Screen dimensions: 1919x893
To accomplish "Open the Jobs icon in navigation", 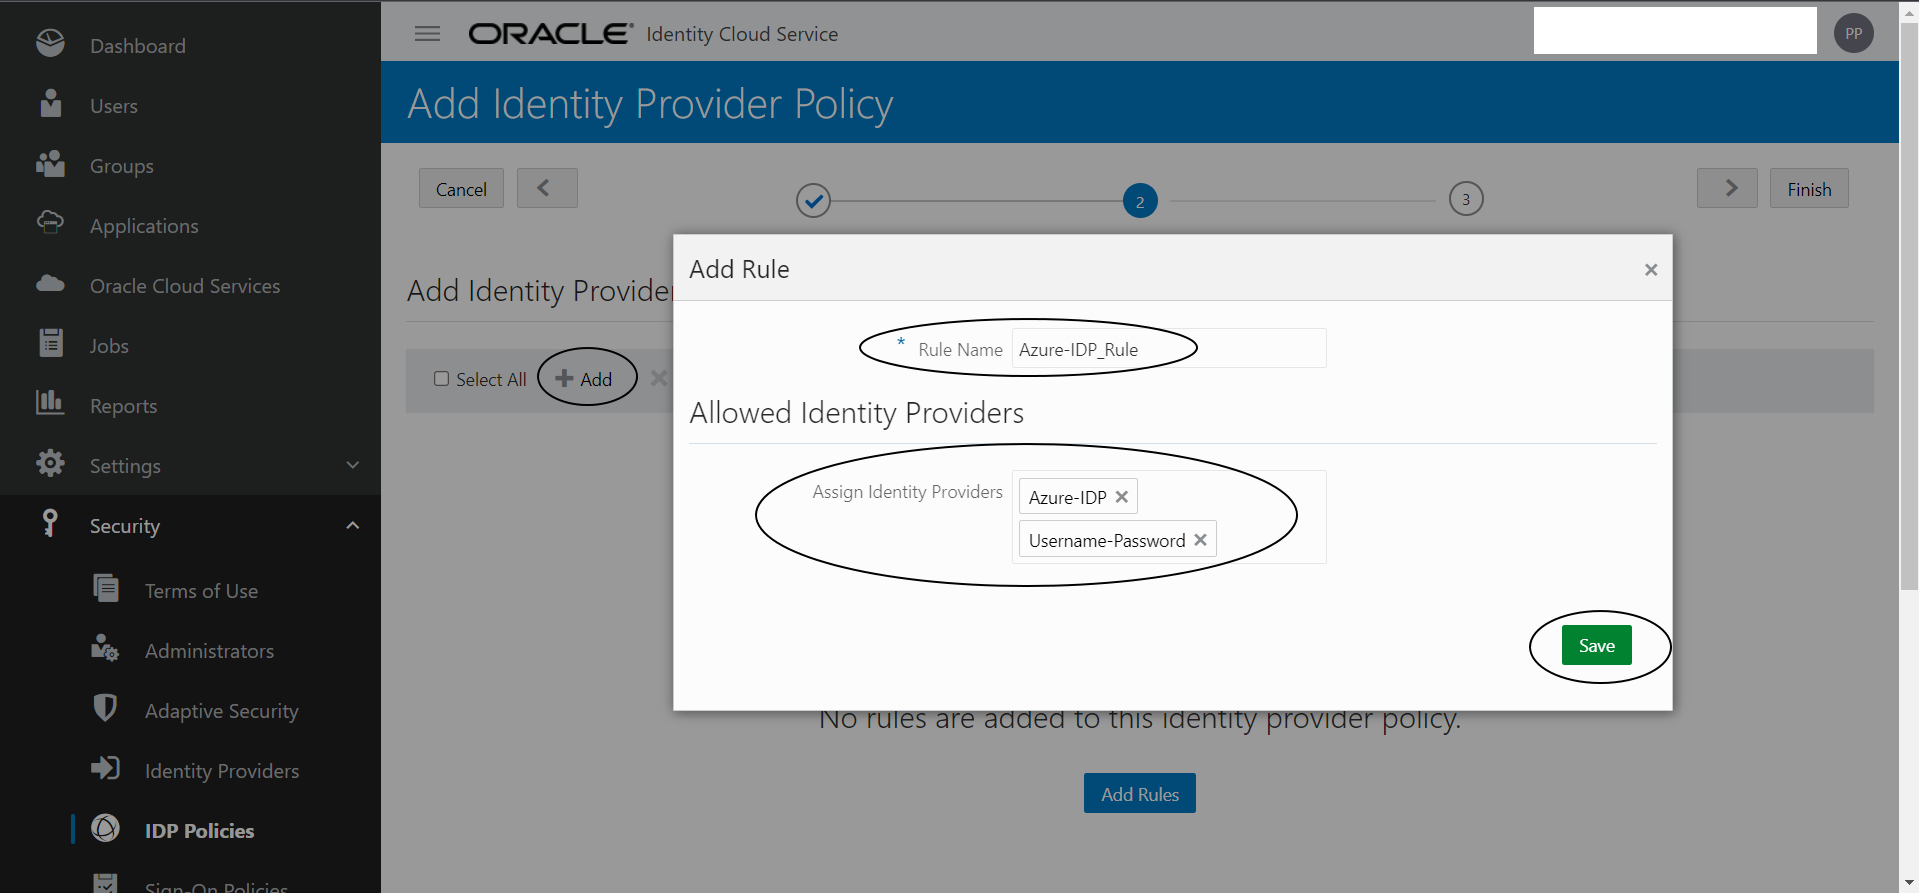I will 50,344.
